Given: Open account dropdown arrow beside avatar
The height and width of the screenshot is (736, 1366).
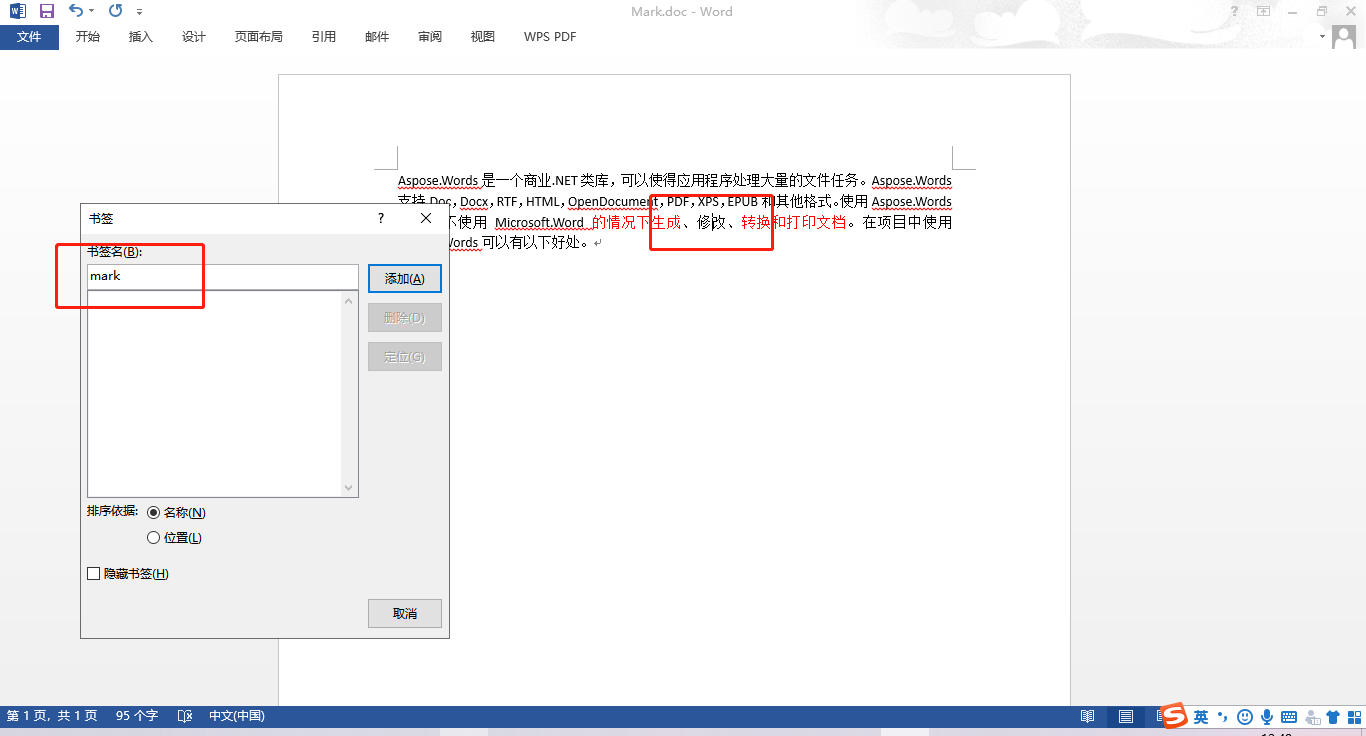Looking at the screenshot, I should 1322,37.
